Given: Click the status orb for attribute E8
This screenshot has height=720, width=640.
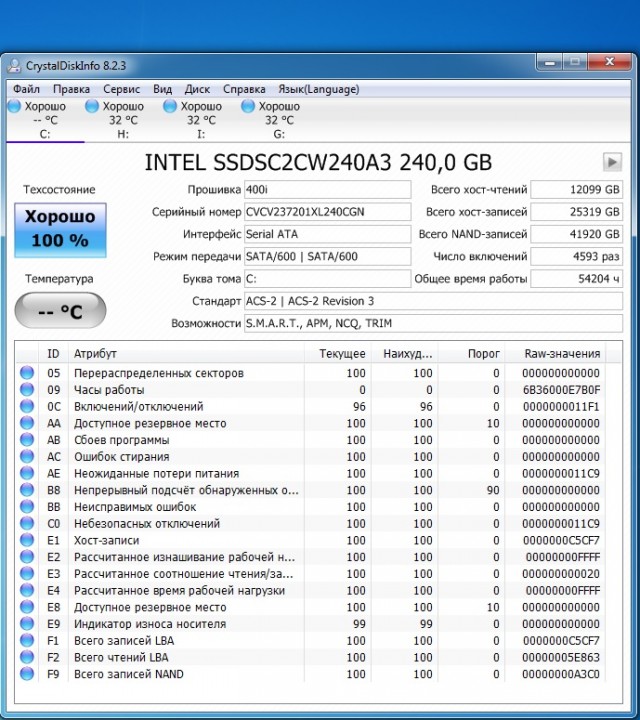Looking at the screenshot, I should pyautogui.click(x=27, y=607).
